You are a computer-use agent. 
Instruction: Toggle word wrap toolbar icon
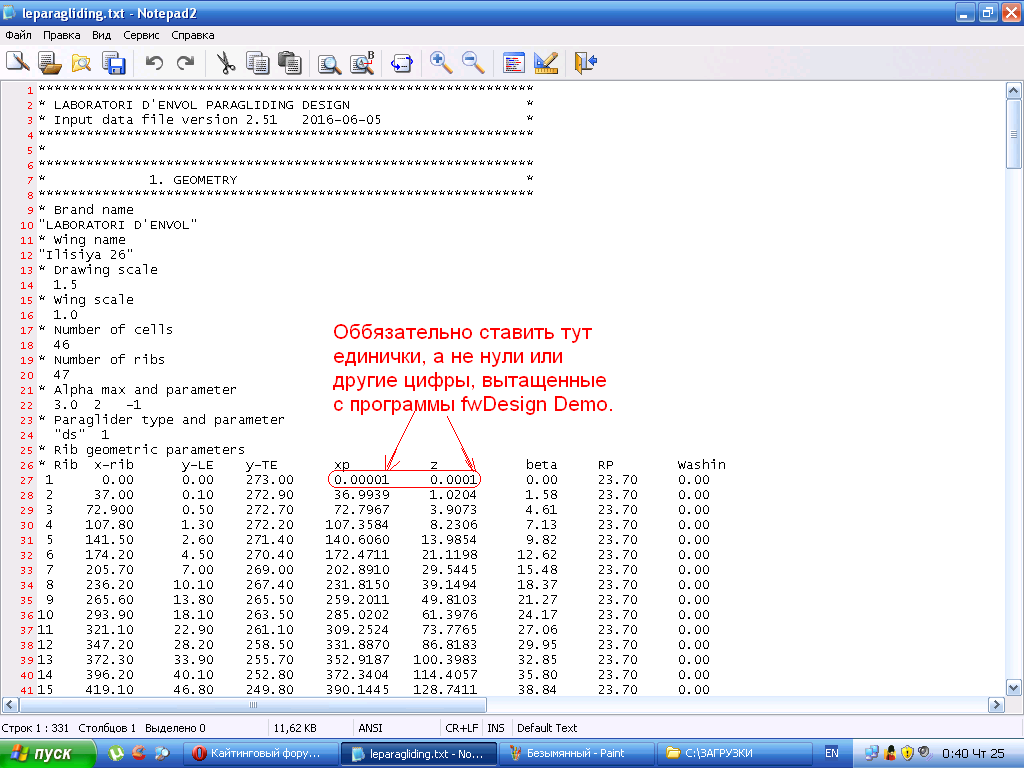(x=402, y=63)
